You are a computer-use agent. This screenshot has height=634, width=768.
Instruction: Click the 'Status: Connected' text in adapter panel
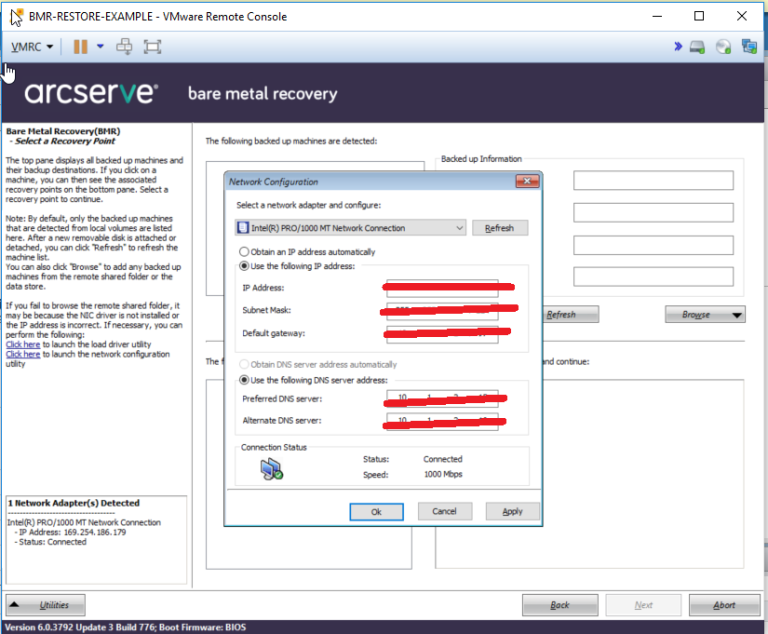[53, 542]
